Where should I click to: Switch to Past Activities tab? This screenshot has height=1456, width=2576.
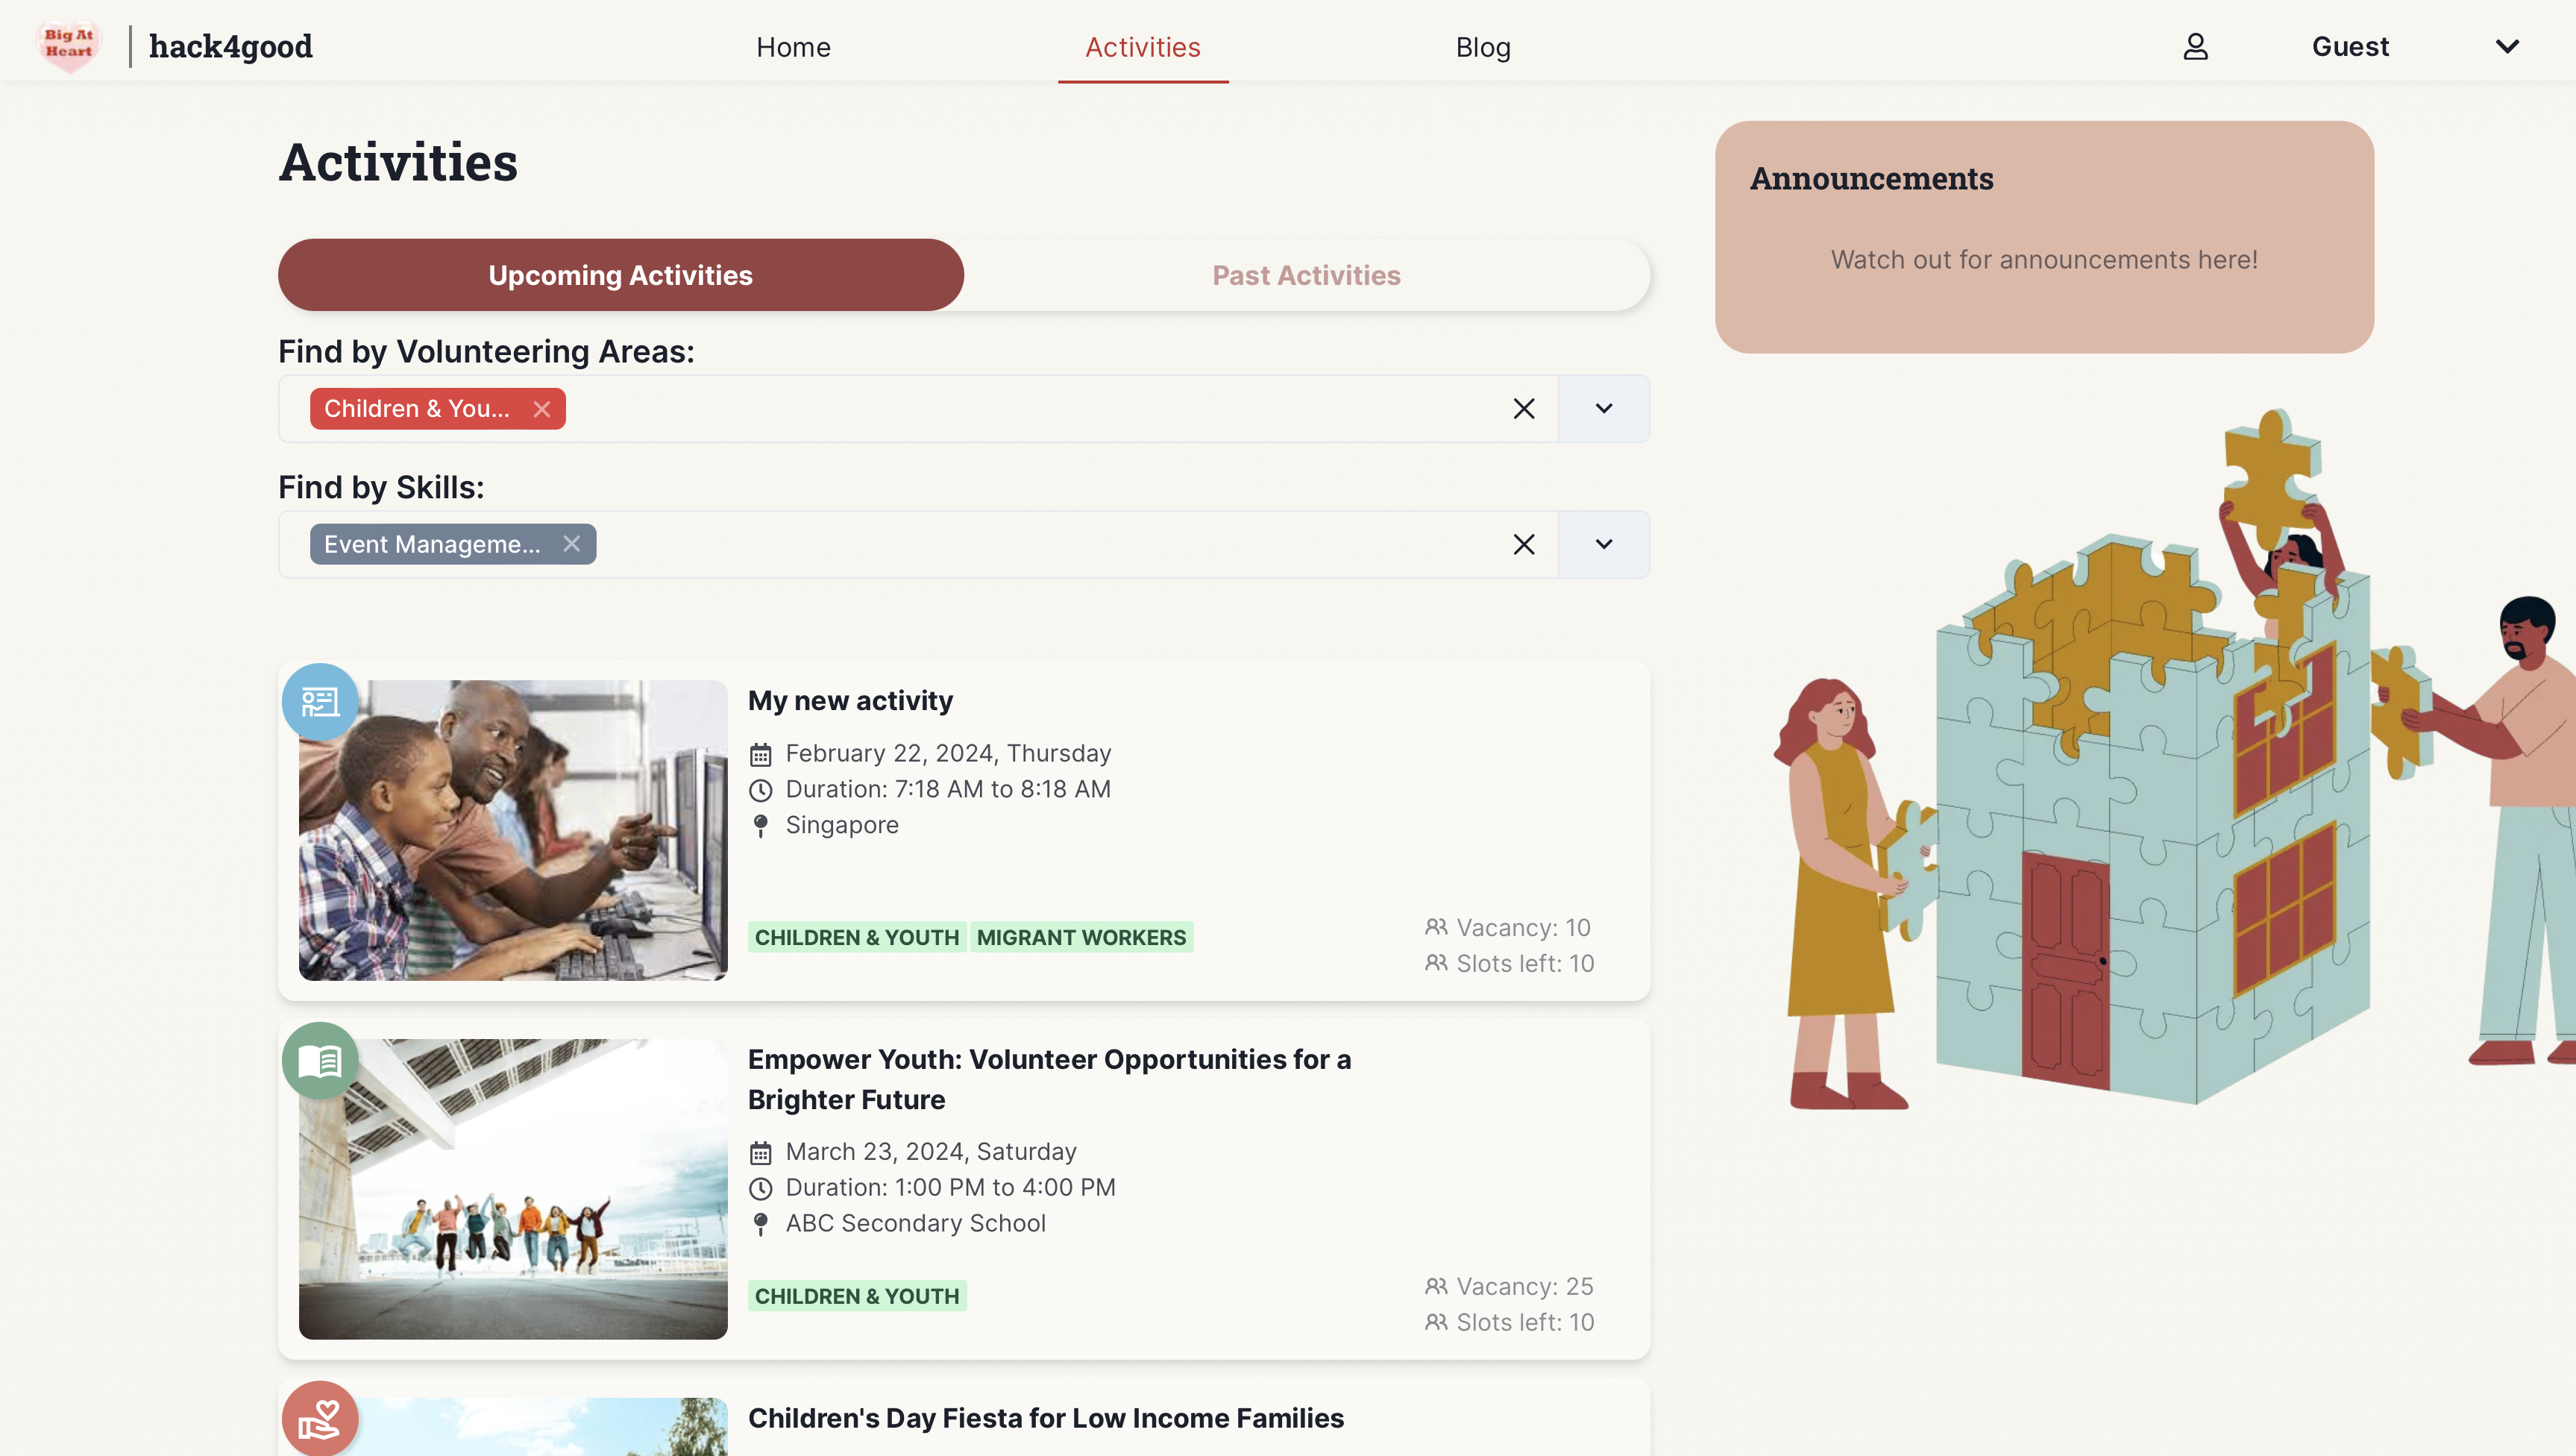click(x=1306, y=275)
